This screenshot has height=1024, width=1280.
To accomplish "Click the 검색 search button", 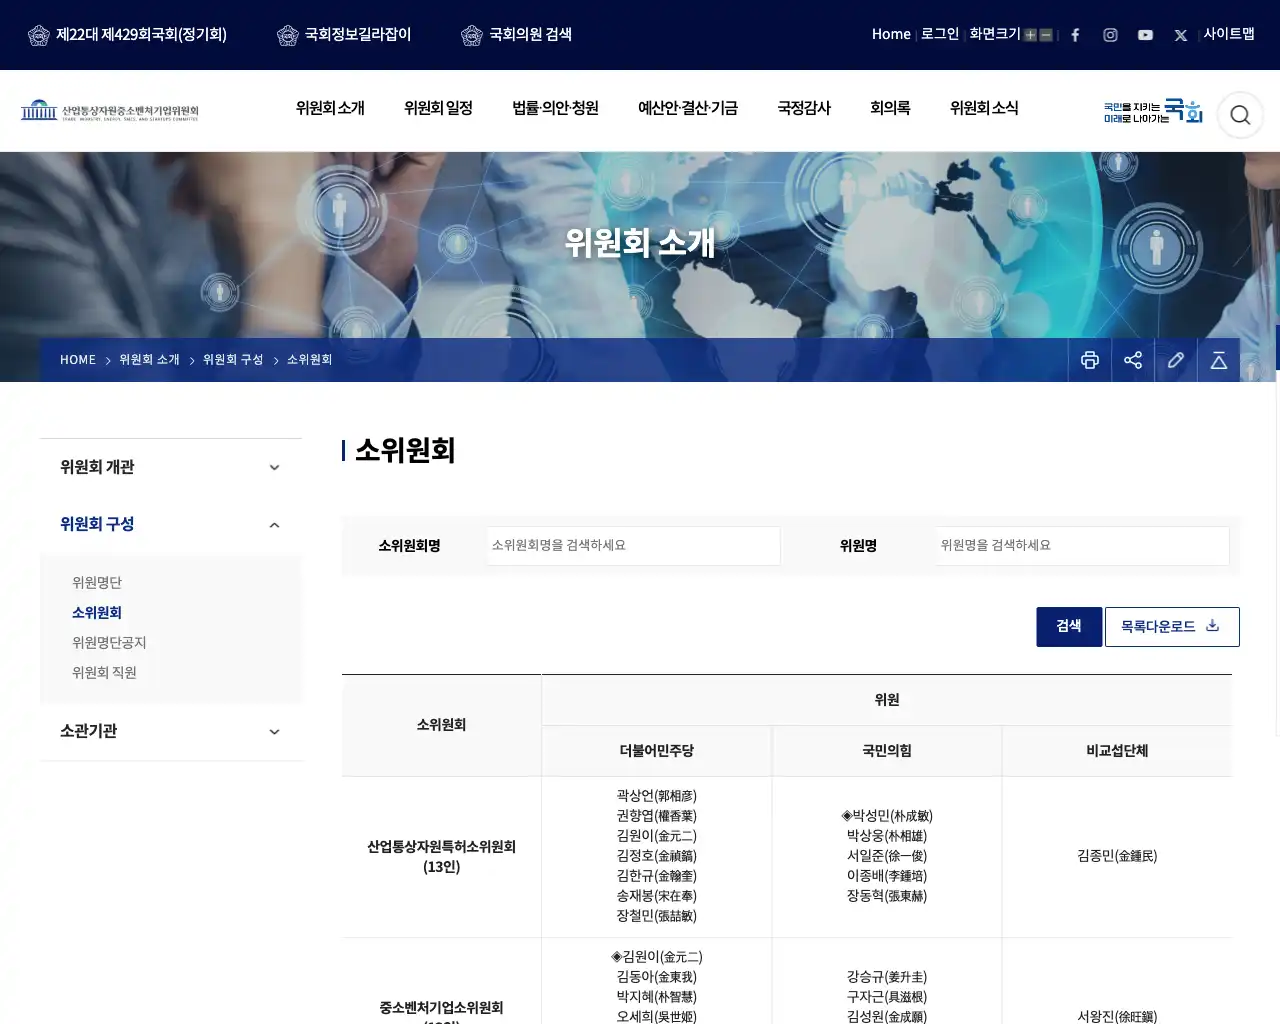I will (1069, 627).
